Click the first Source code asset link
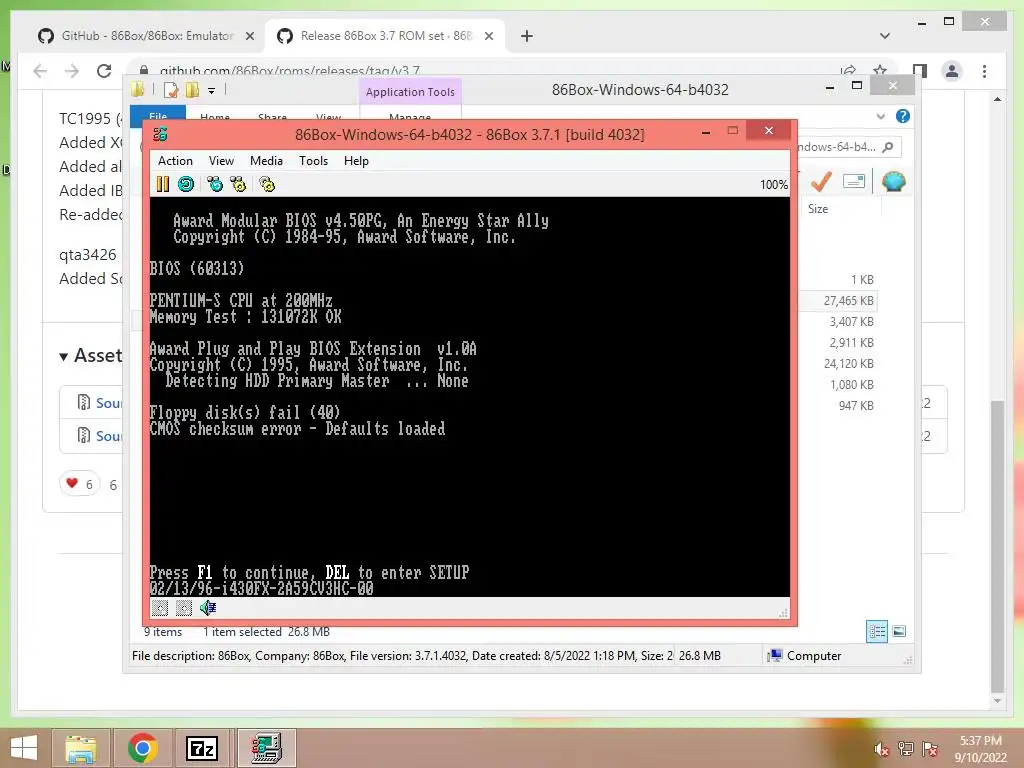 coord(108,403)
